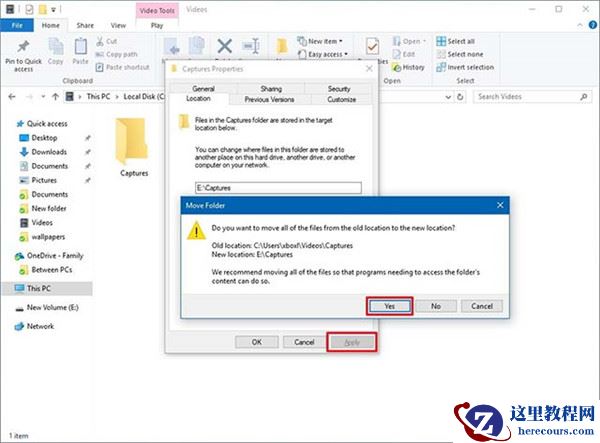Open the New item dropdown
600x443 pixels.
point(320,41)
